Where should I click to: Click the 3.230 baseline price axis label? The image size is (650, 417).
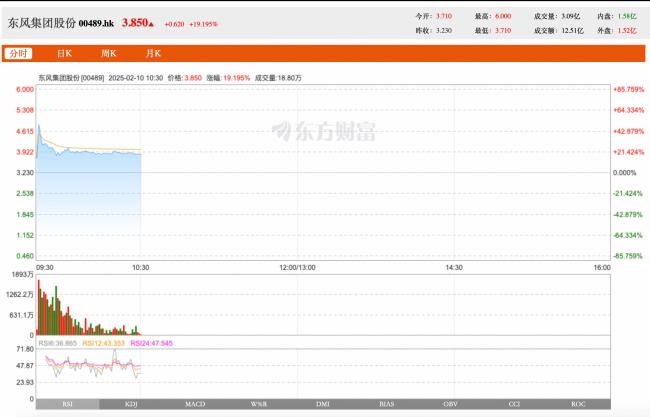coord(25,172)
